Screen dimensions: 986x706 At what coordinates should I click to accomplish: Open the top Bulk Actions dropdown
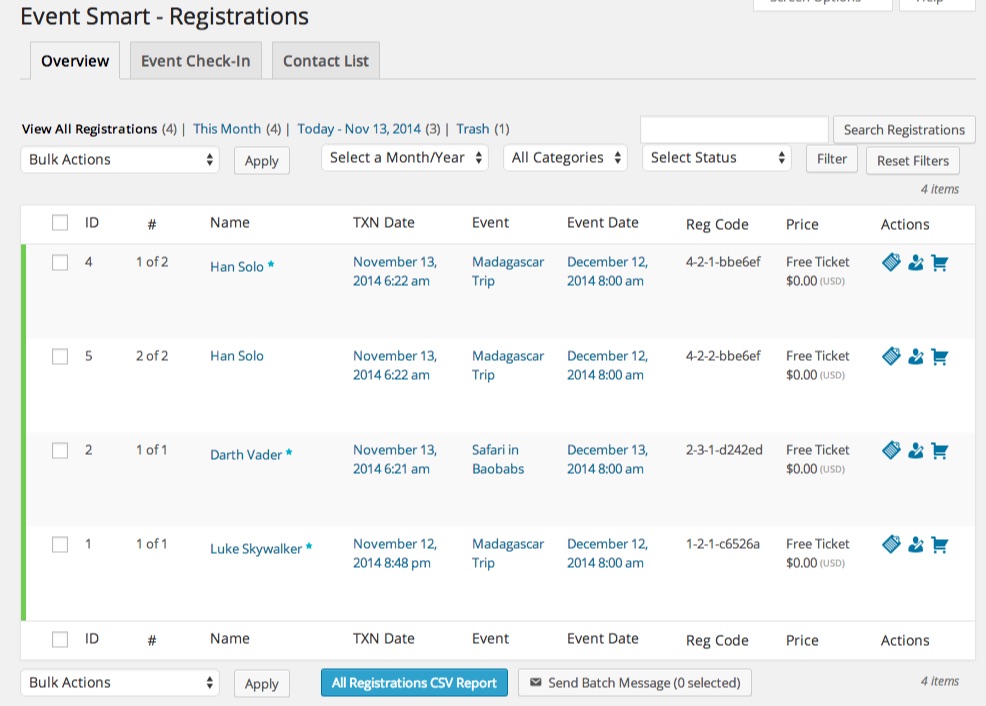[120, 160]
